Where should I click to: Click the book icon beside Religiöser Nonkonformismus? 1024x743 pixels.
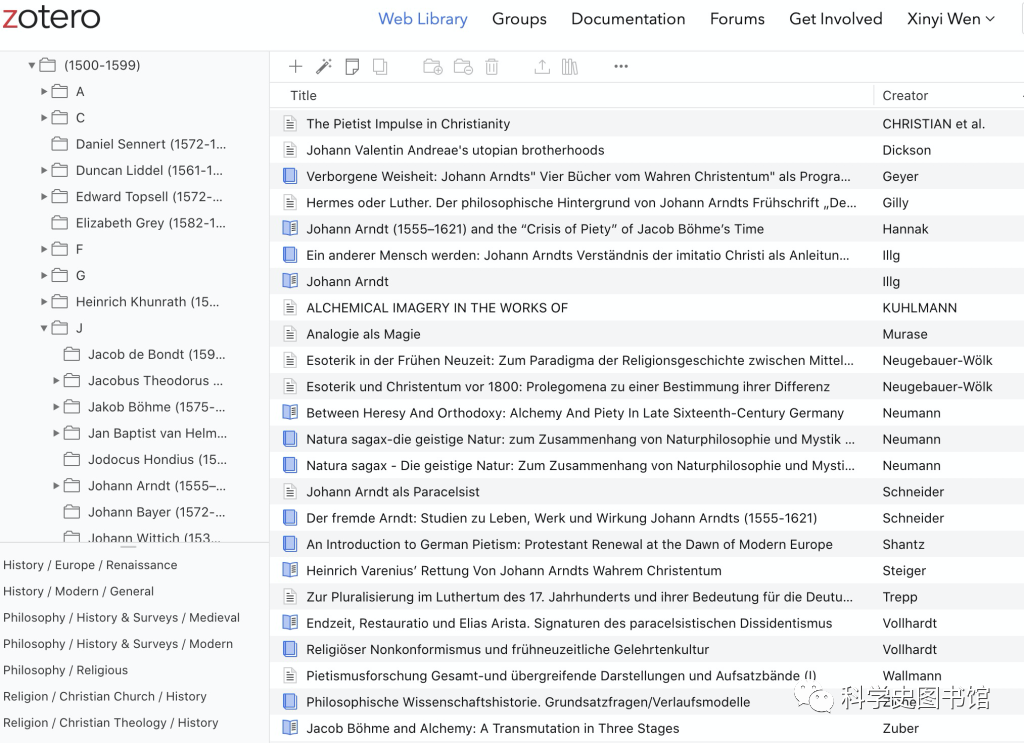pos(290,650)
